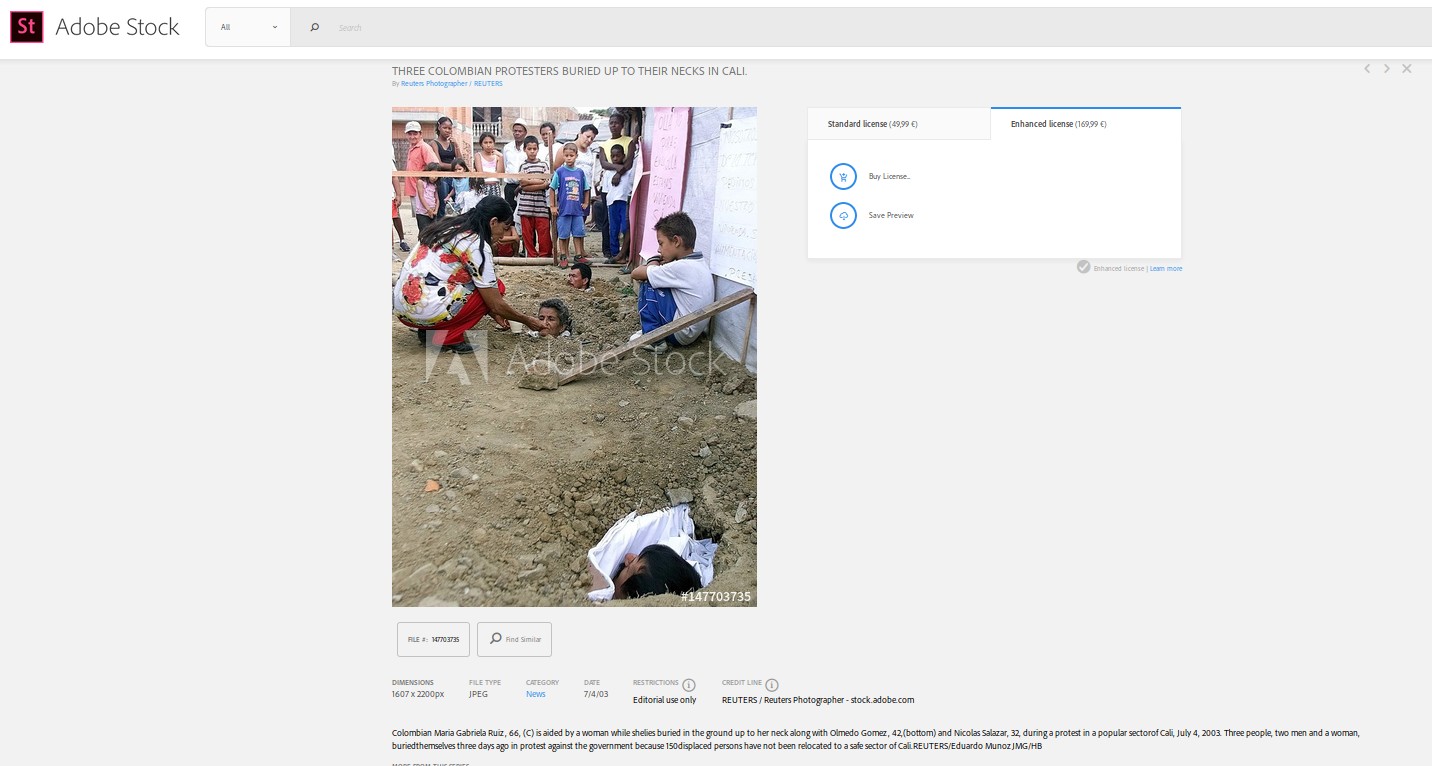Open the Adobe Stock home text link
This screenshot has height=766, width=1432.
(x=117, y=27)
